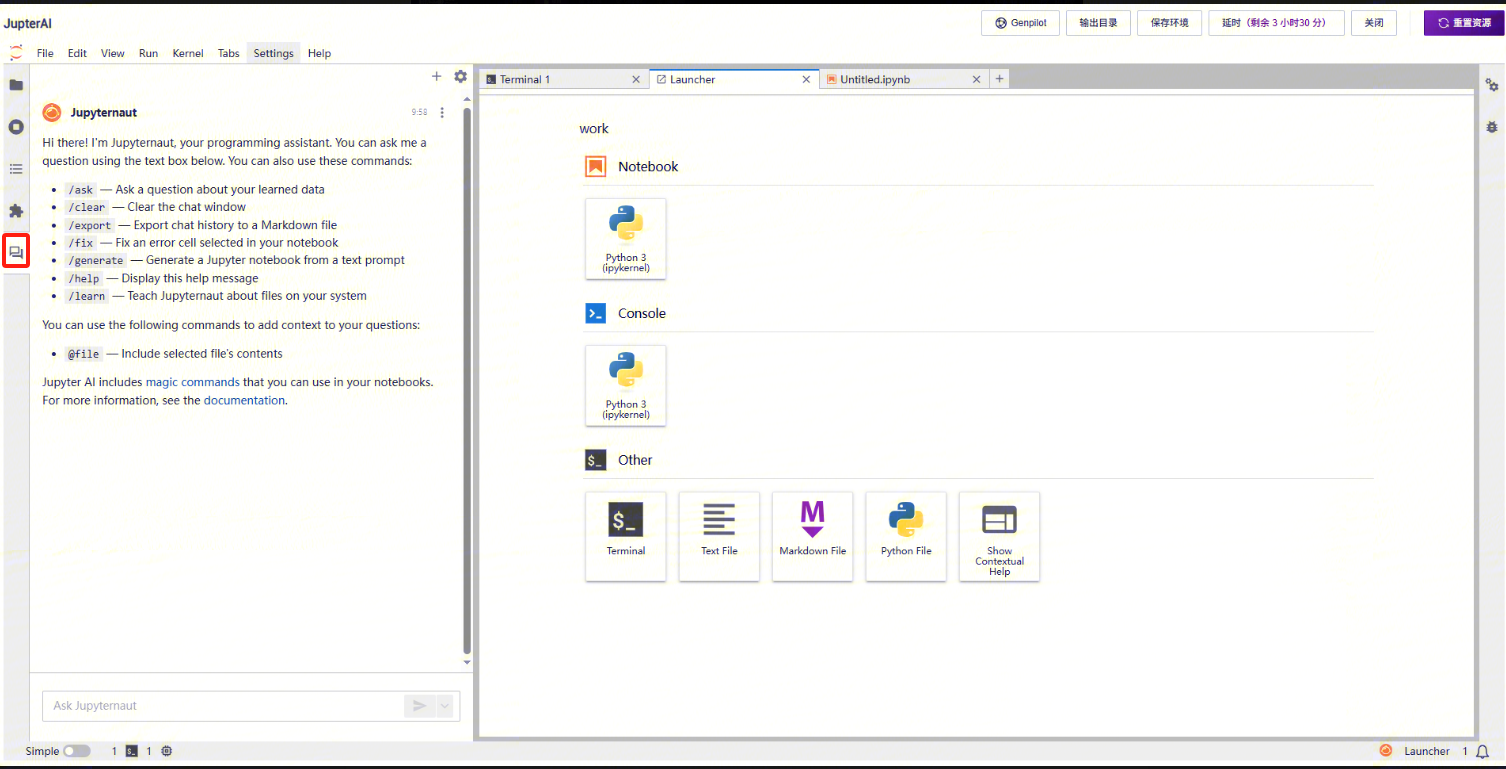
Task: Click the purple 重置资源 button
Action: (1464, 23)
